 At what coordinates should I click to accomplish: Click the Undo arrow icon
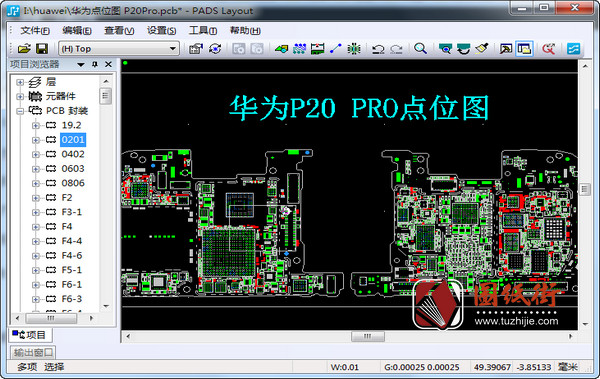[x=378, y=49]
